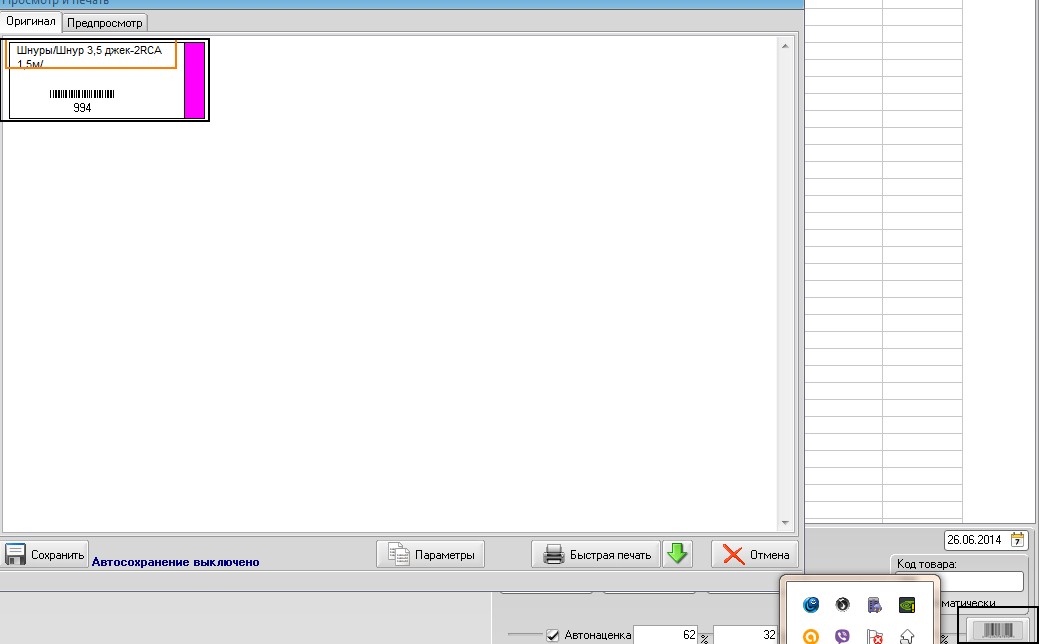Click the green down arrow button
Screen dimensions: 1039x644
tap(677, 554)
